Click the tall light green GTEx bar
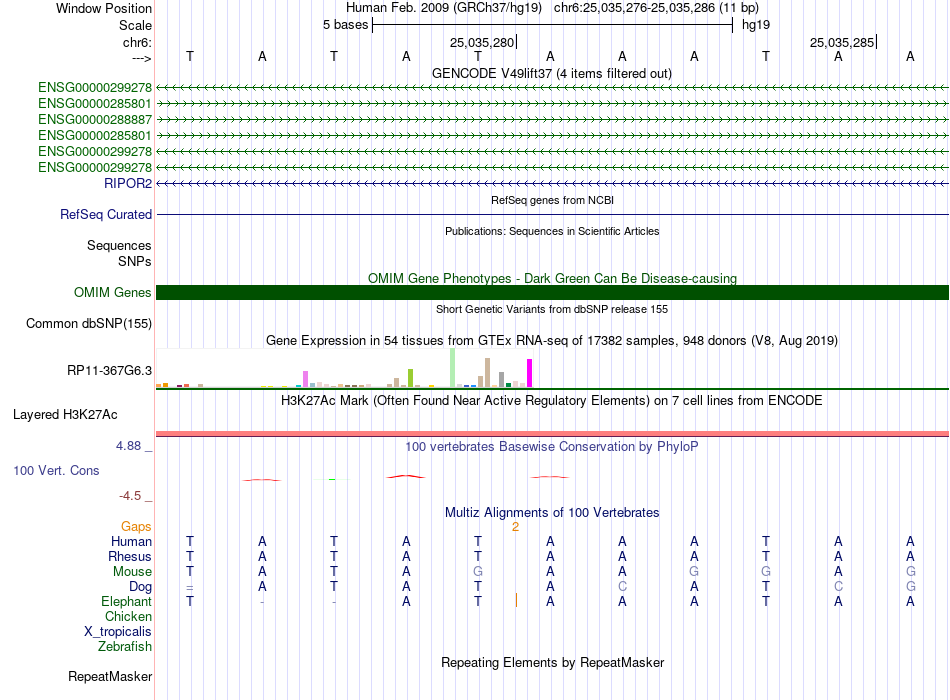 click(453, 368)
